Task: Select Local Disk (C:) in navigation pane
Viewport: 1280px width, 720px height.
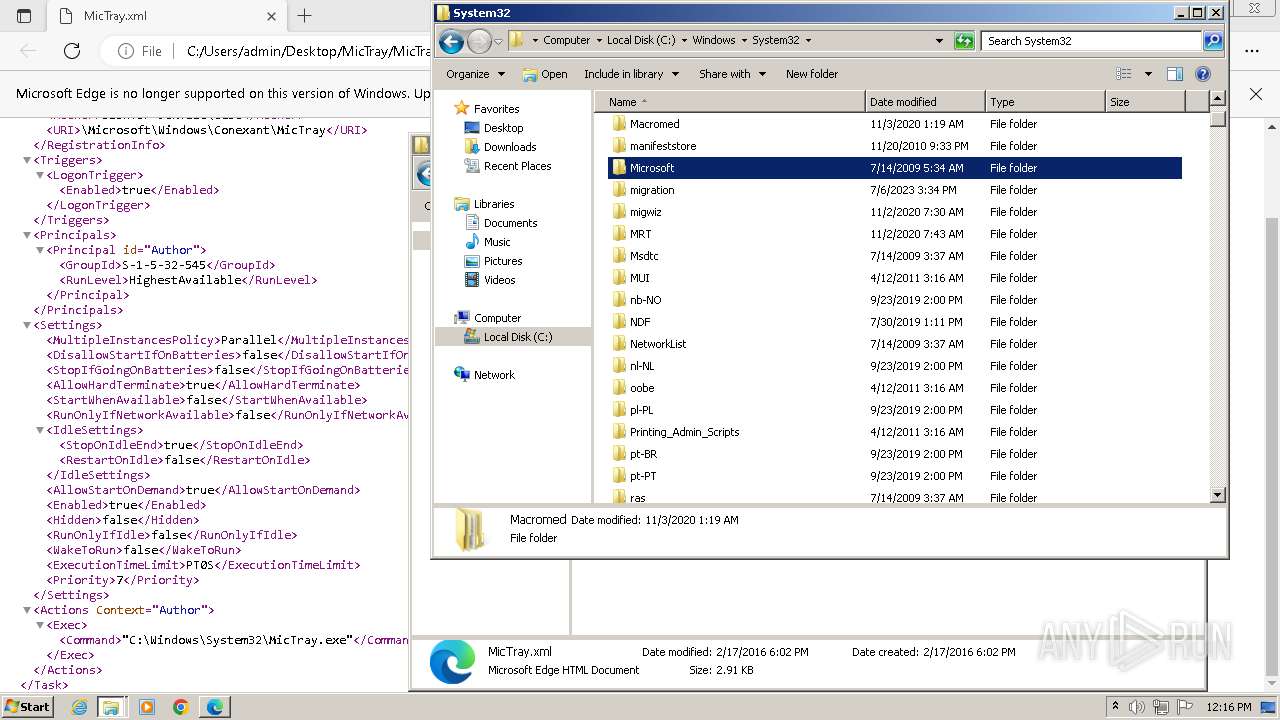Action: coord(517,337)
